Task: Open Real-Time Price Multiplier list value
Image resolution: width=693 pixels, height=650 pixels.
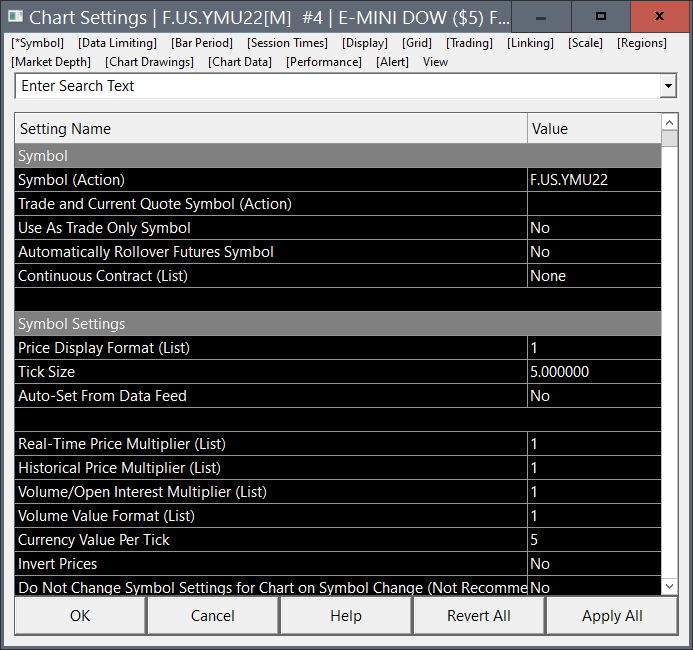Action: (x=594, y=444)
